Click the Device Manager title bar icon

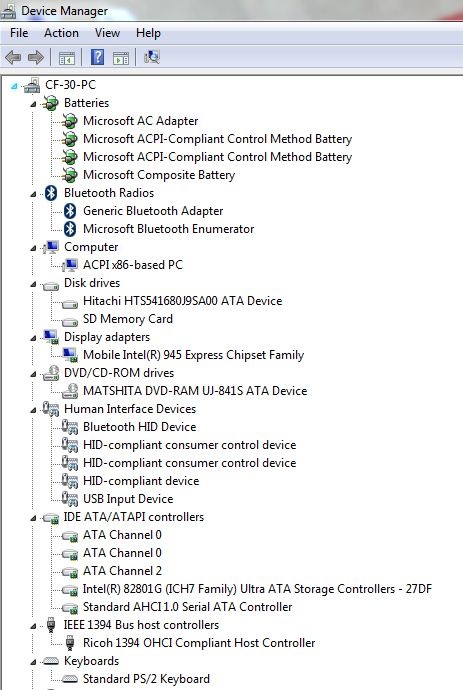click(x=8, y=11)
